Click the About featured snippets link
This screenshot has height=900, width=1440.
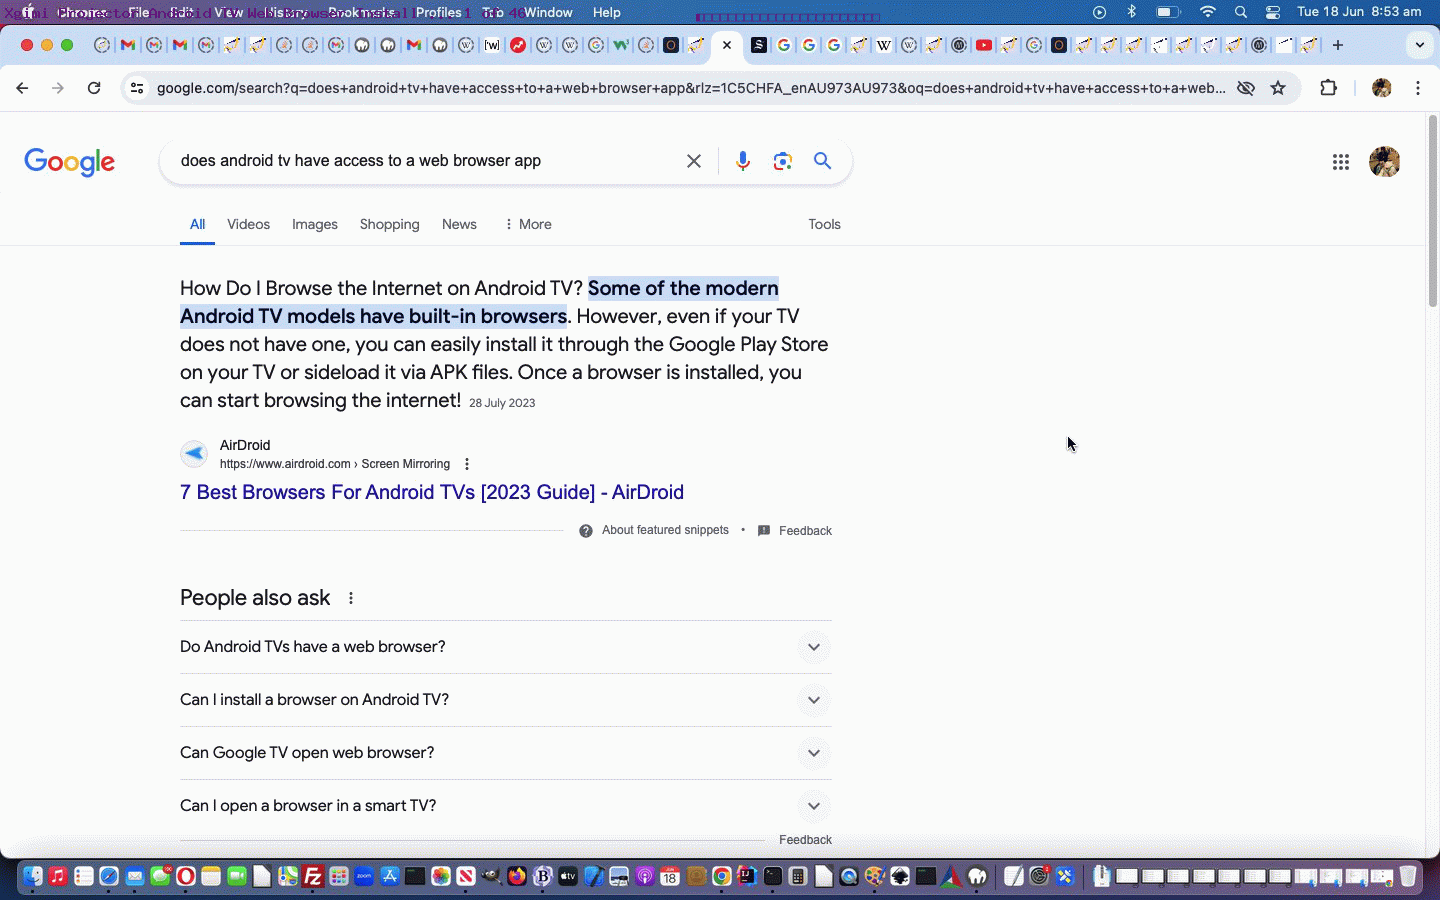pos(665,530)
